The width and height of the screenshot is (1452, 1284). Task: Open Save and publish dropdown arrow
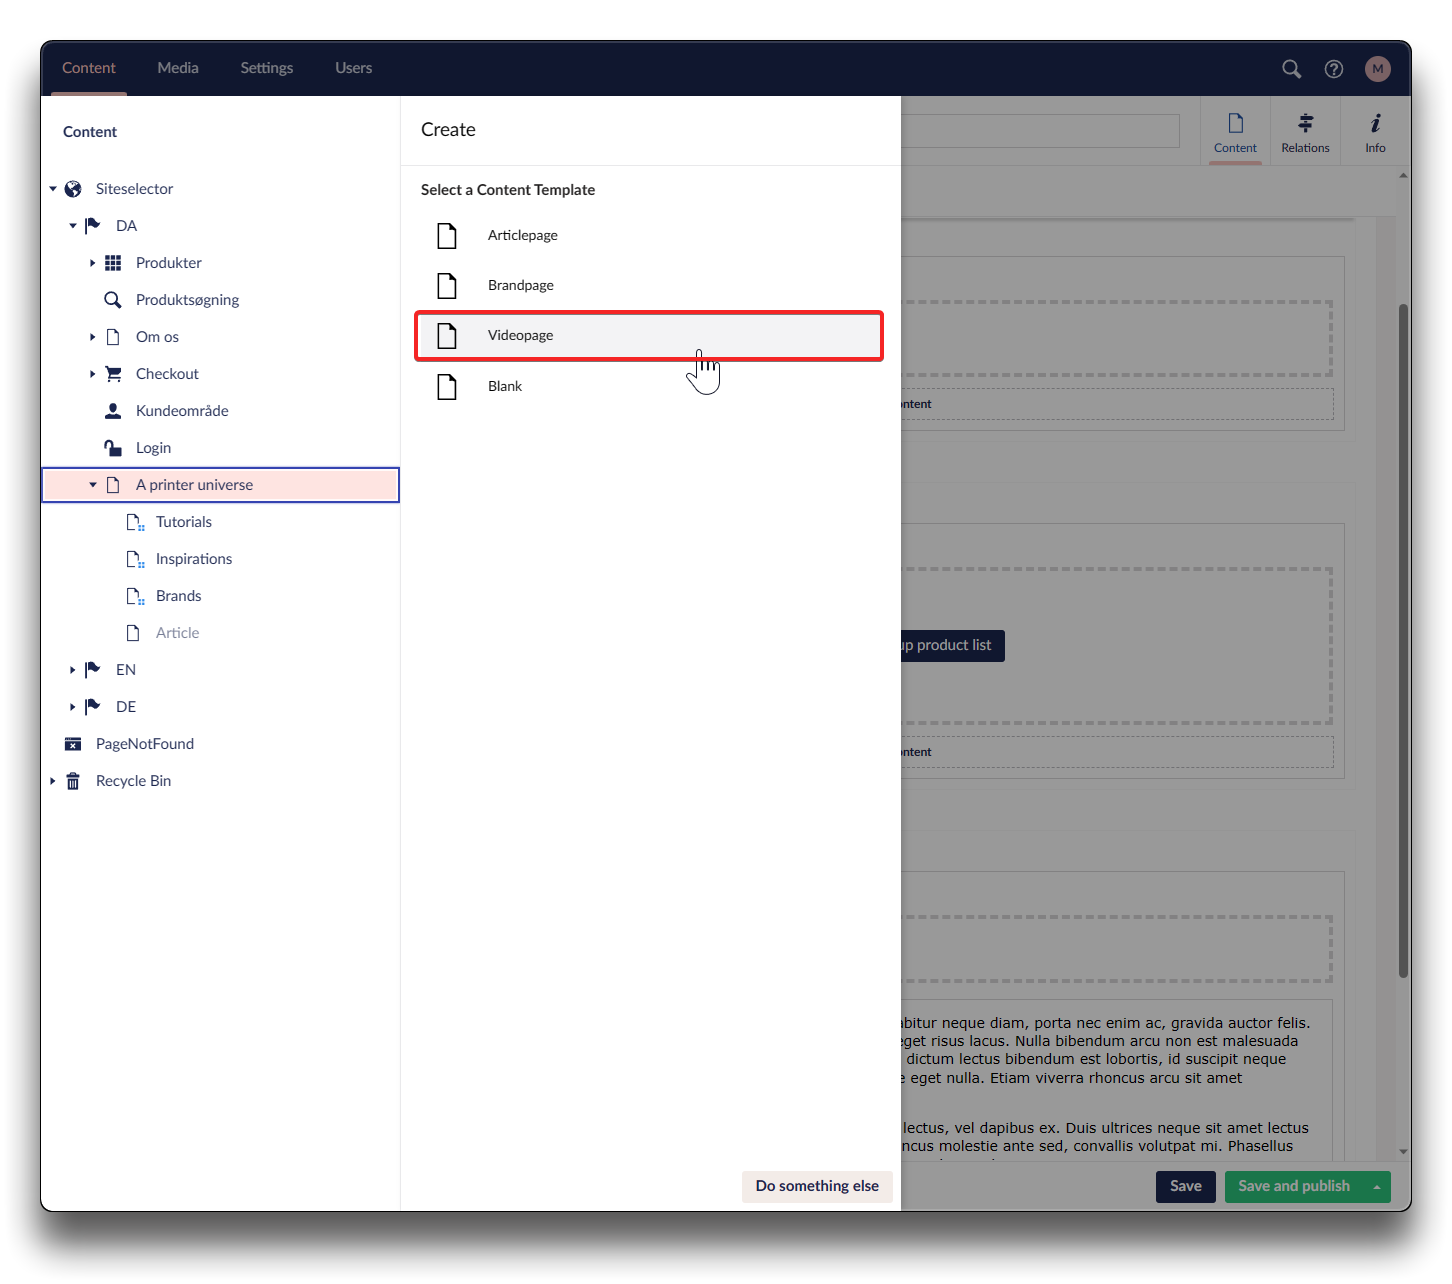coord(1377,1187)
